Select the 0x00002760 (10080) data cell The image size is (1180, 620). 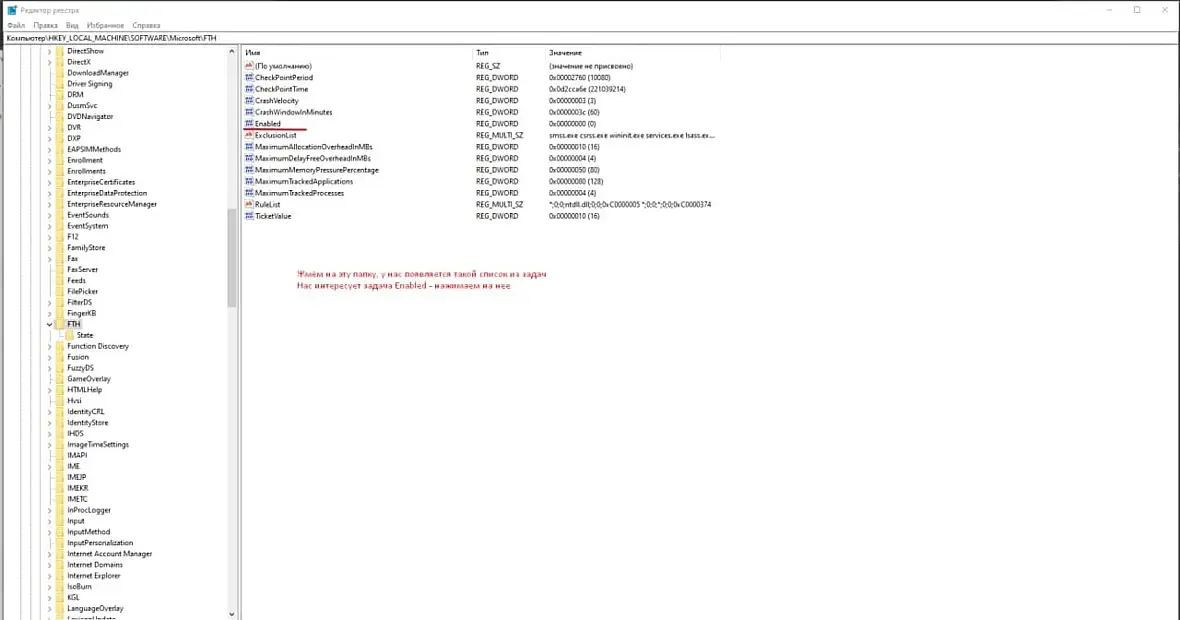click(x=579, y=78)
